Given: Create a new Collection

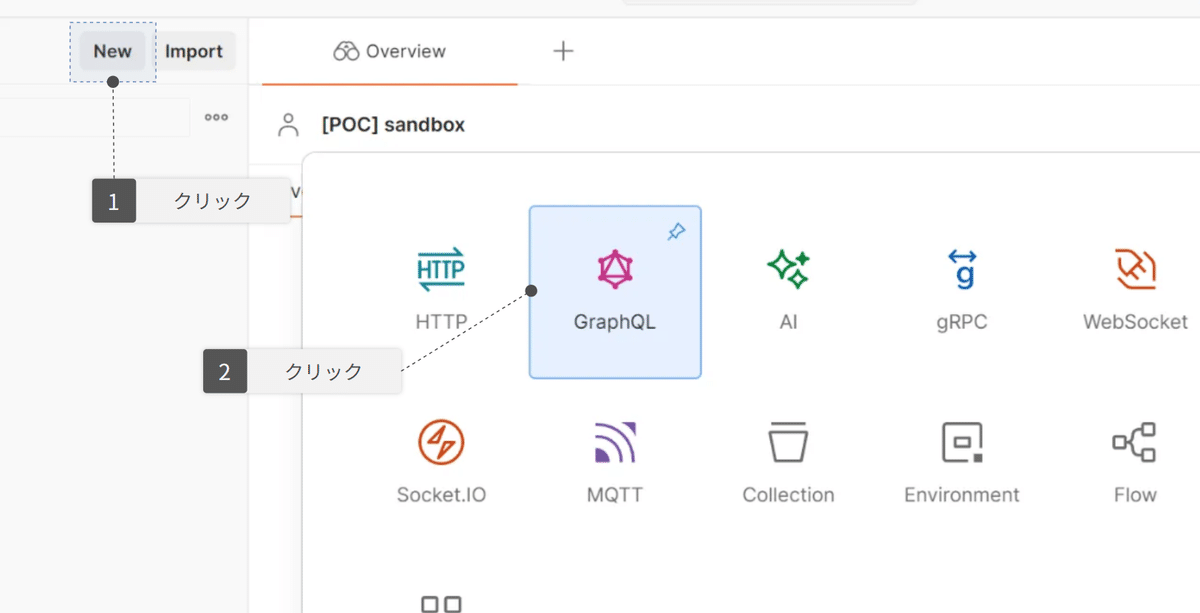Looking at the screenshot, I should [x=787, y=462].
